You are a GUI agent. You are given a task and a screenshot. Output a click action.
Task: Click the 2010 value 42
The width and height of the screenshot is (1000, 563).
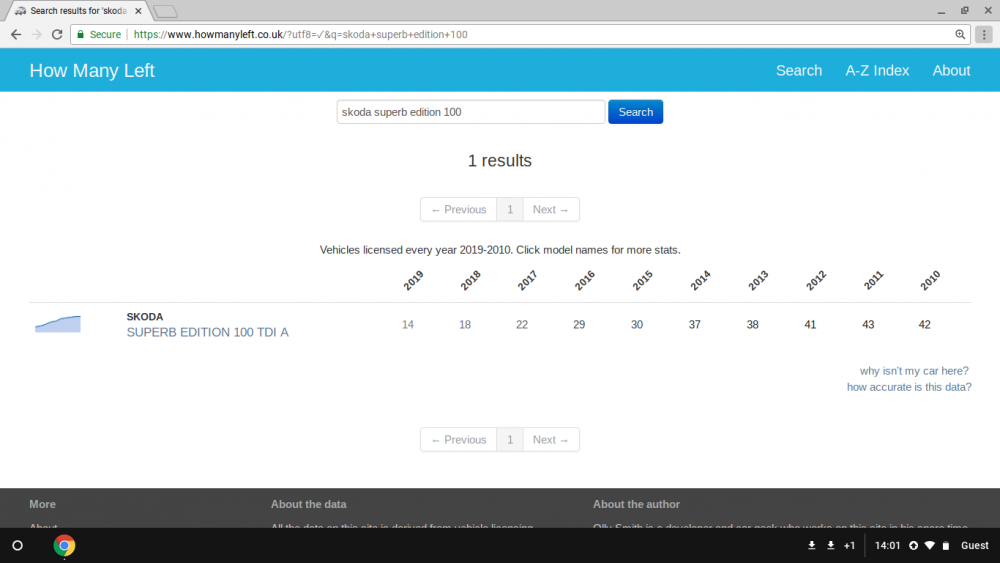(x=924, y=325)
